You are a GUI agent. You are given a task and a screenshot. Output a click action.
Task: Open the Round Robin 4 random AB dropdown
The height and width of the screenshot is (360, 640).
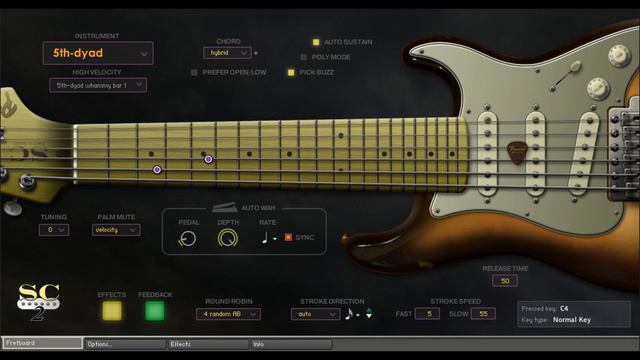[x=228, y=314]
